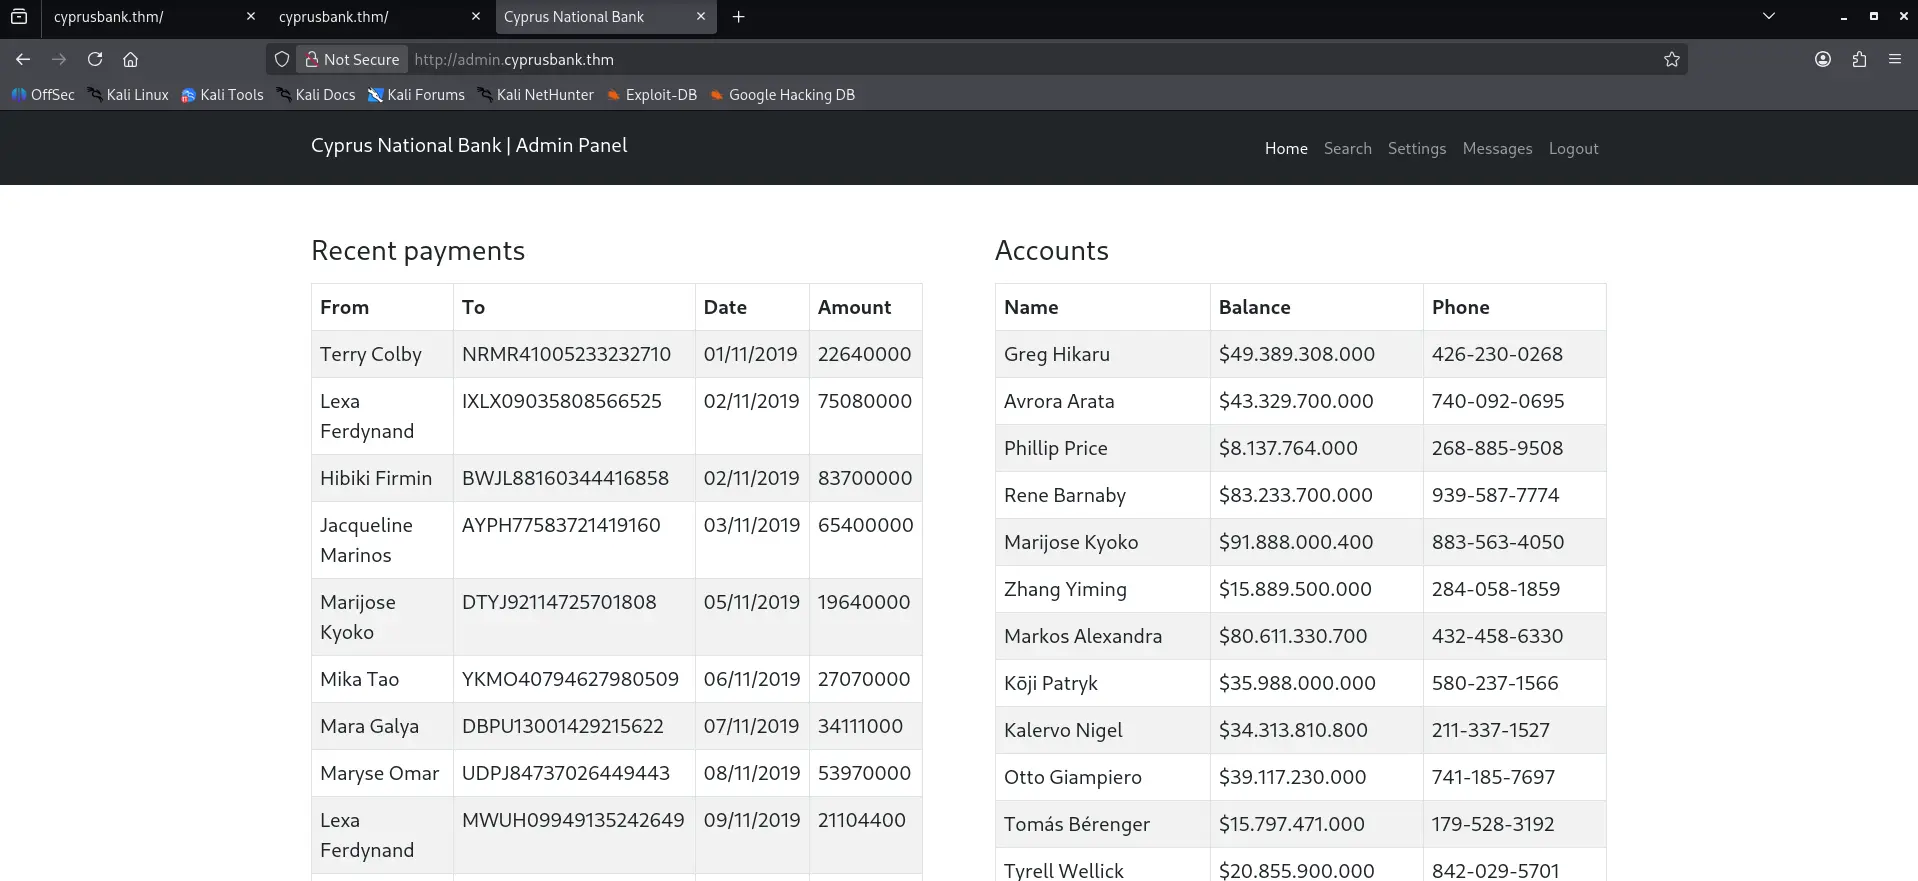Open the Settings link in admin panel
The width and height of the screenshot is (1918, 881).
[1416, 148]
